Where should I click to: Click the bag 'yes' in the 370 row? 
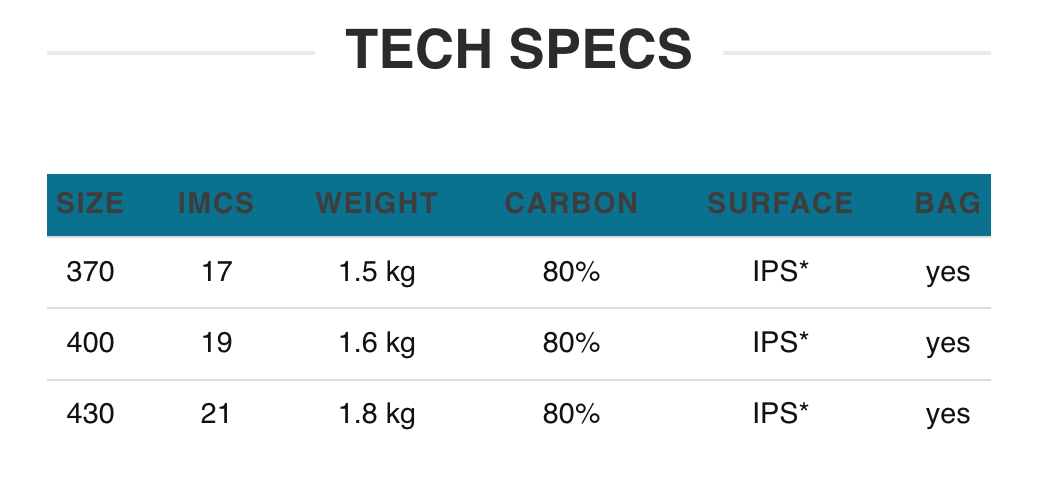(x=947, y=272)
